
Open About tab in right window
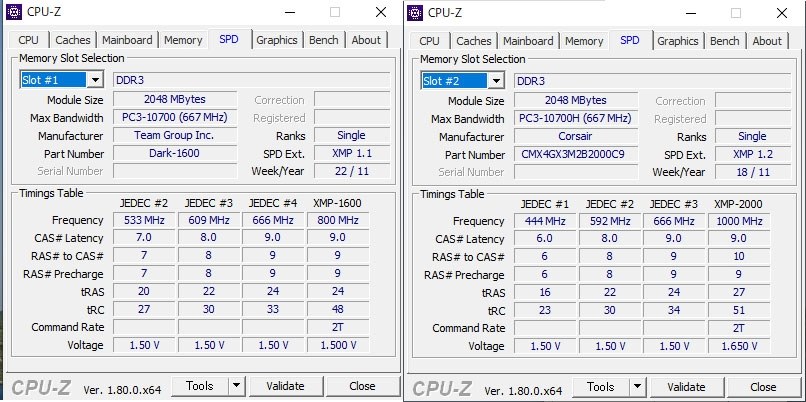tap(767, 41)
